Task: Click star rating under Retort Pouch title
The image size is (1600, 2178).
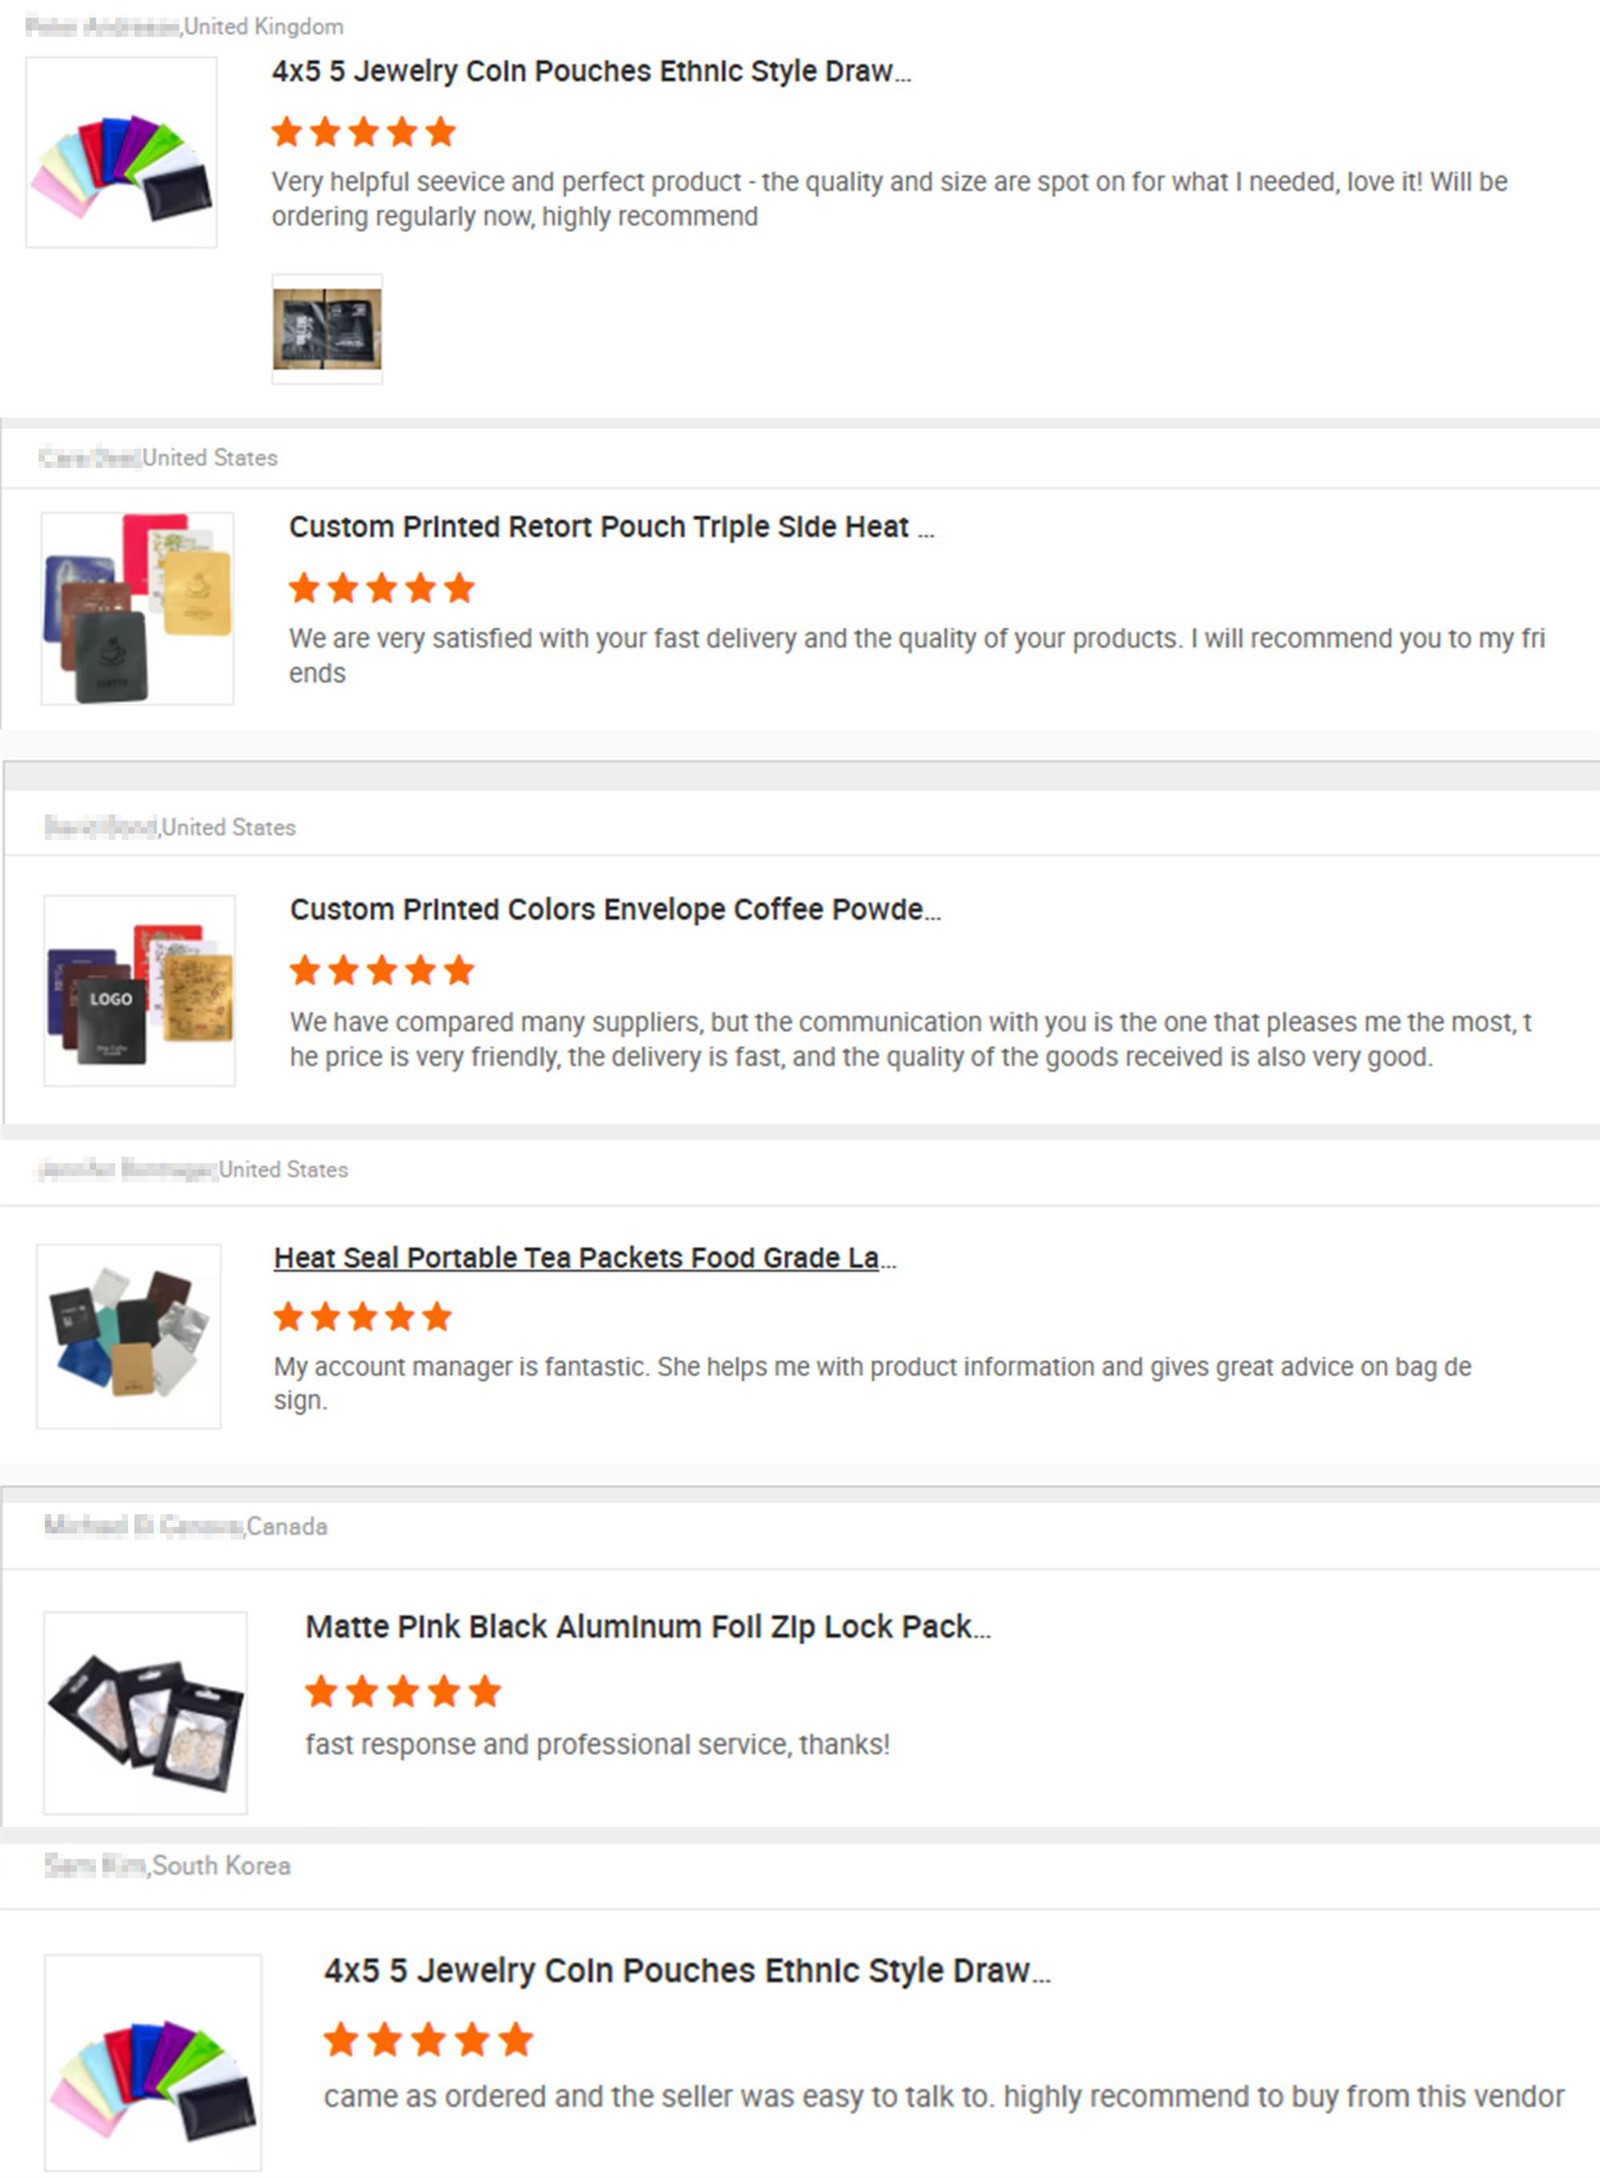Action: pos(382,588)
